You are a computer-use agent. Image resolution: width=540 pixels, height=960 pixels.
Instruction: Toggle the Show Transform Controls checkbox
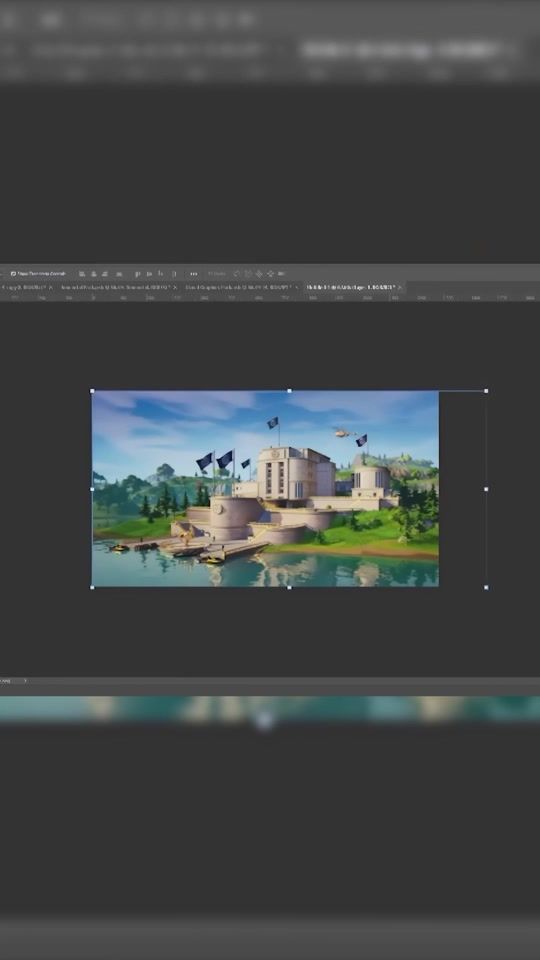tap(13, 274)
